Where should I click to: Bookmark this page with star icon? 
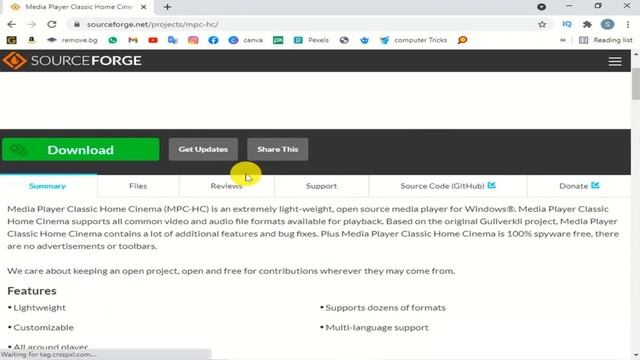(542, 24)
